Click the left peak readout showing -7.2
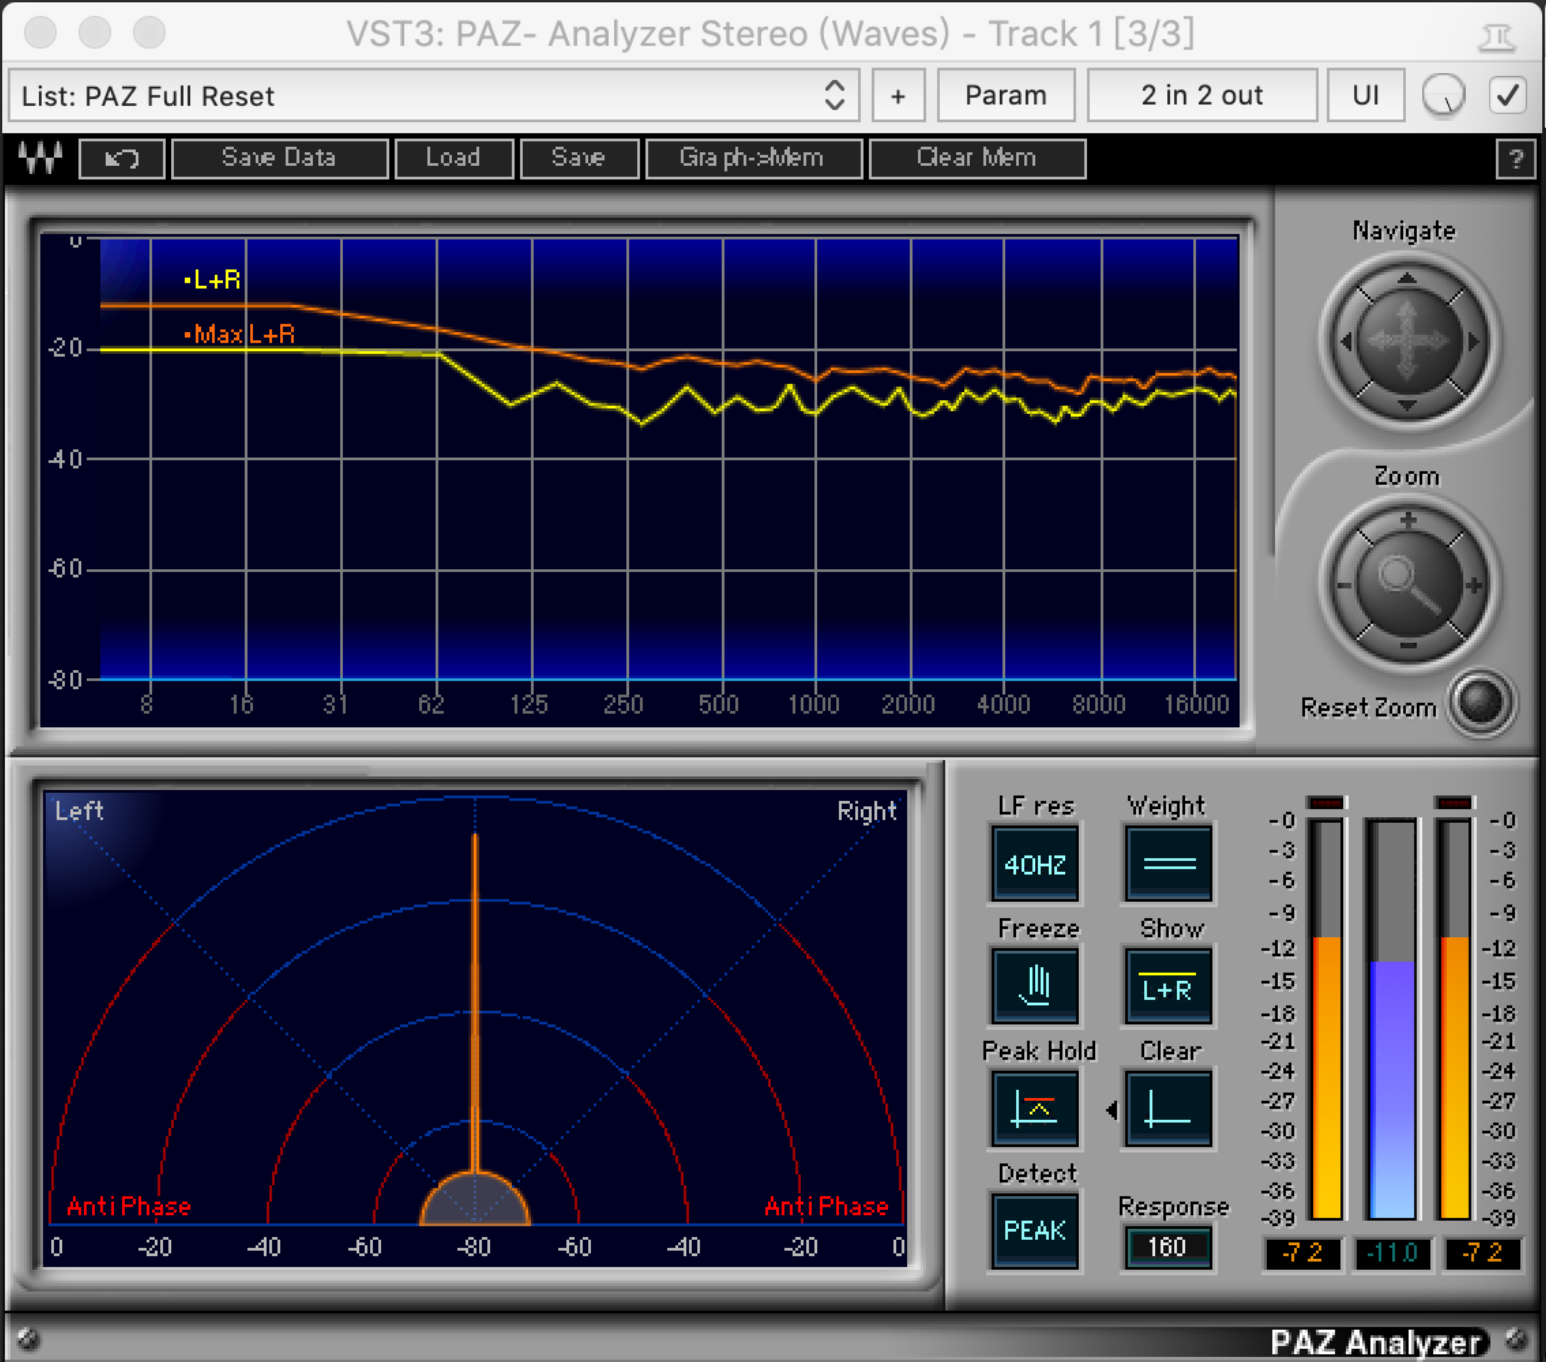 [1303, 1253]
